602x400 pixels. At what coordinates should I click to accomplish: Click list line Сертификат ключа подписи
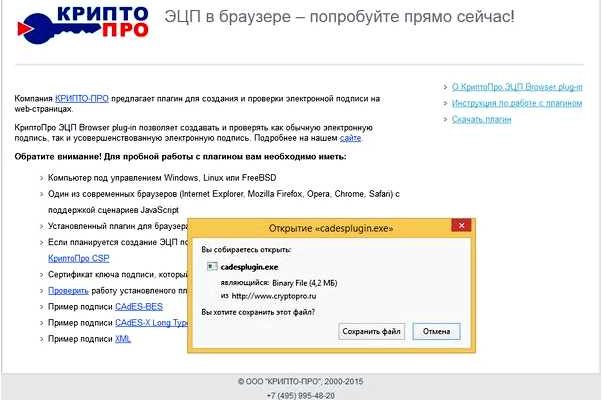point(118,274)
